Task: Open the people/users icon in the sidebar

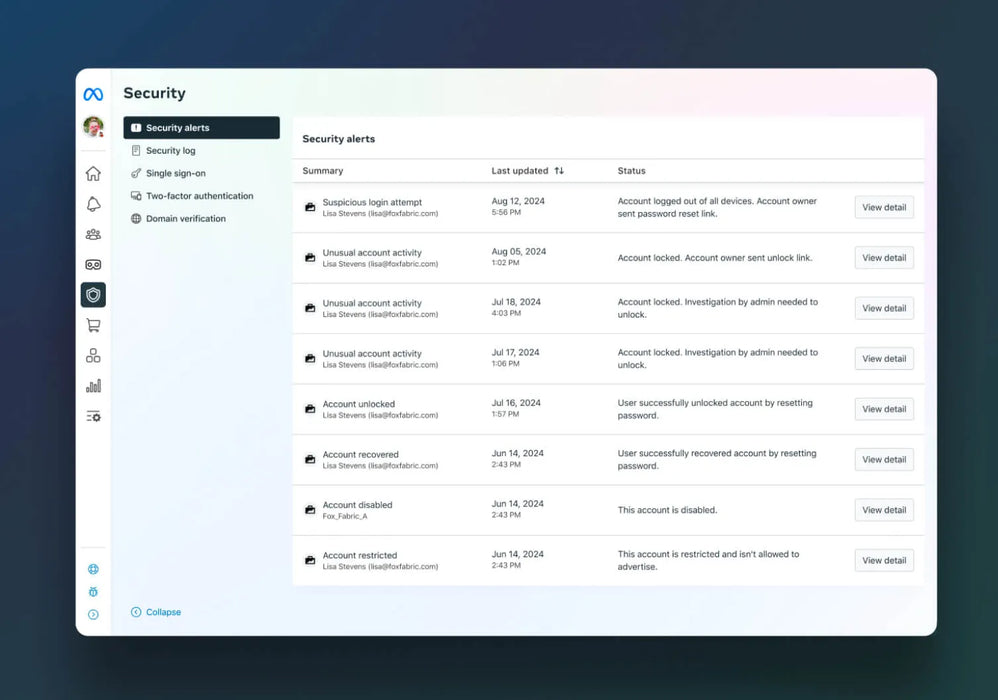Action: 93,234
